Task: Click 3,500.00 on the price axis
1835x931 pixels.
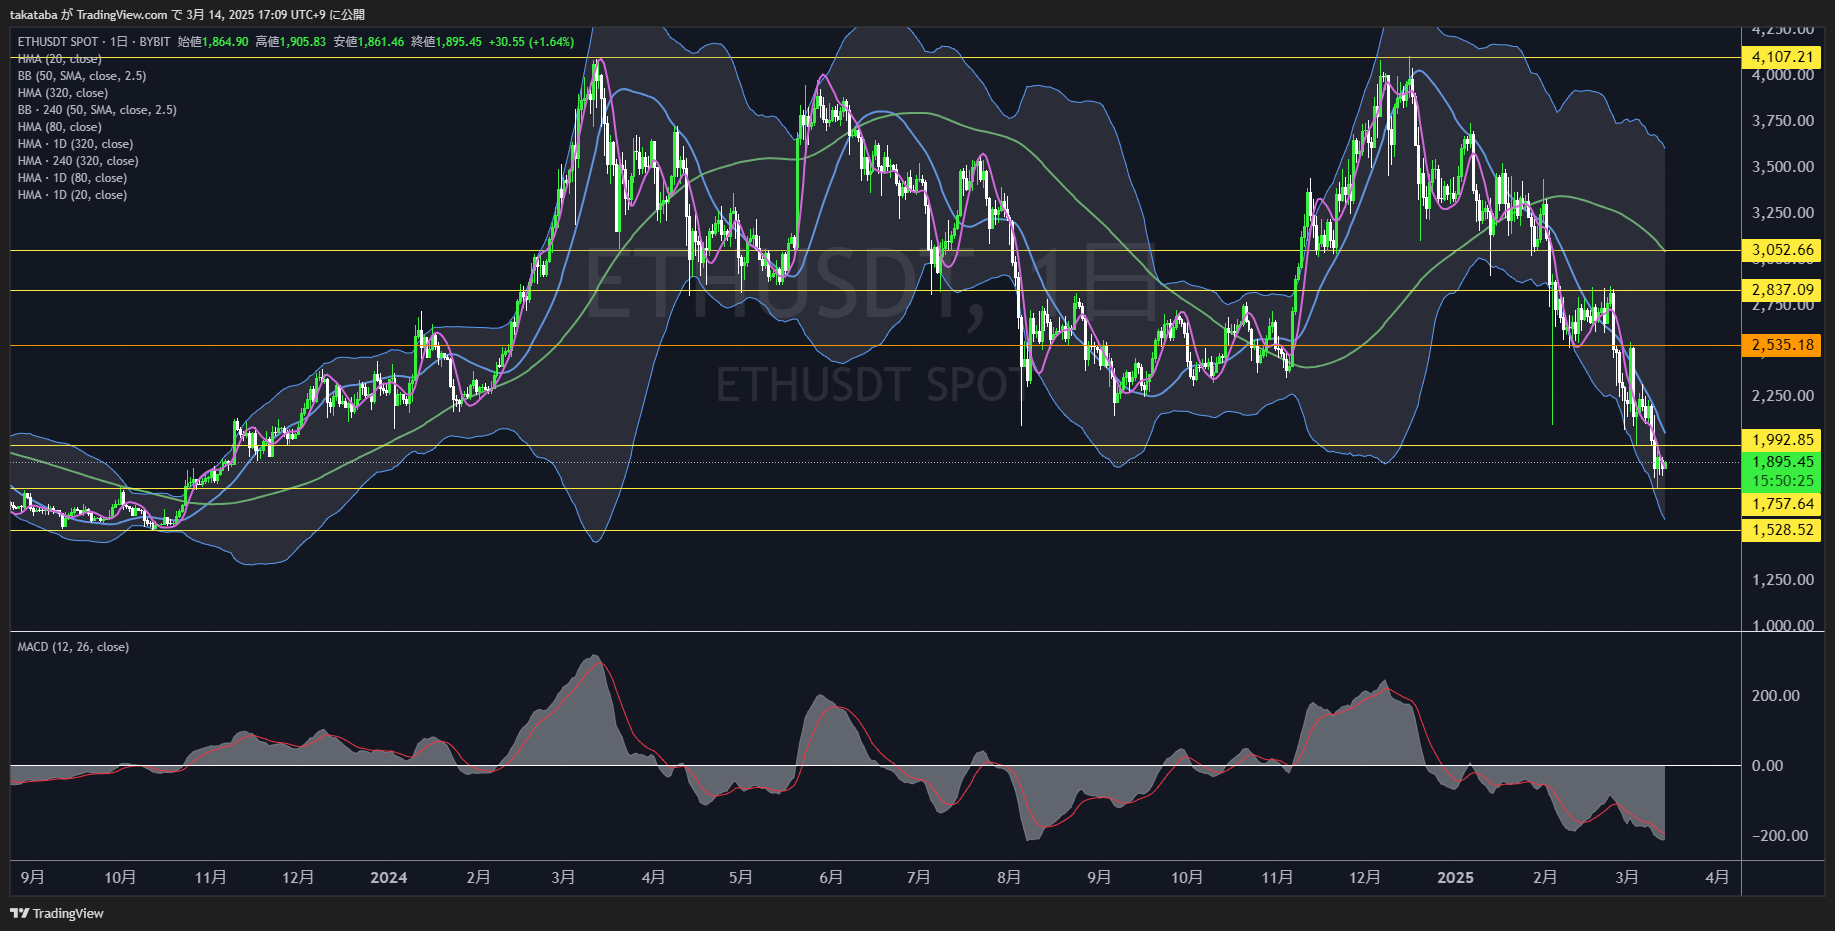Action: click(x=1783, y=167)
